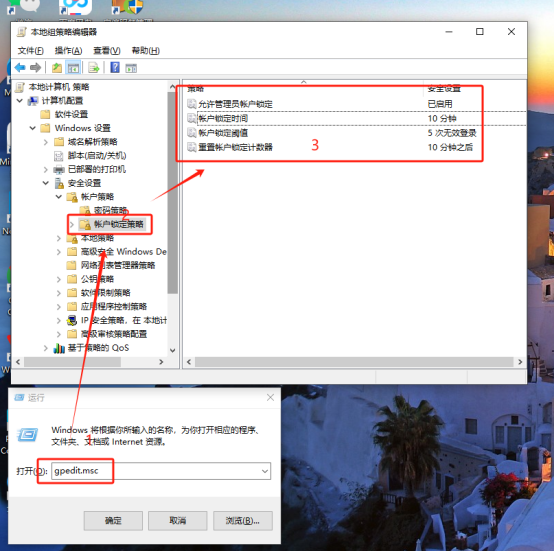Toggle the Show/Hide action pane icon
This screenshot has width=554, height=551.
(131, 68)
